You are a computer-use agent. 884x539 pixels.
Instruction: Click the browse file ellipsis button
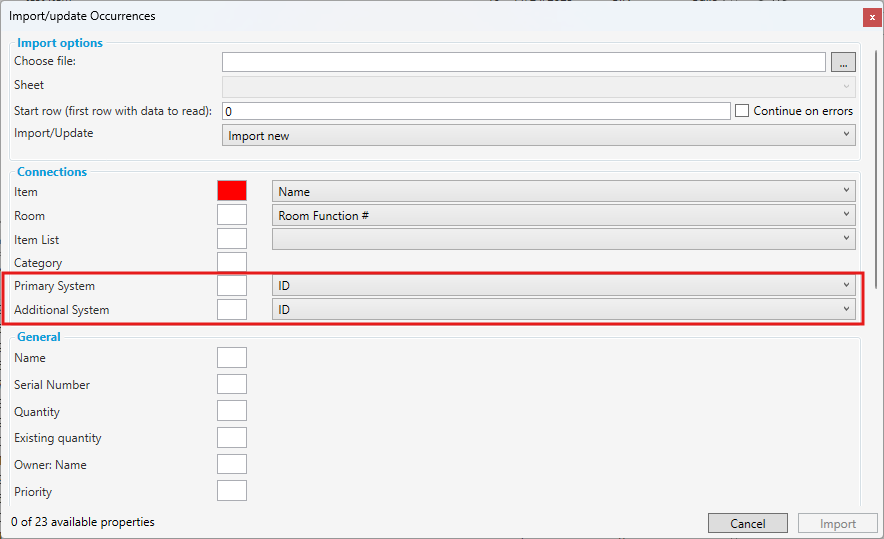[x=843, y=62]
